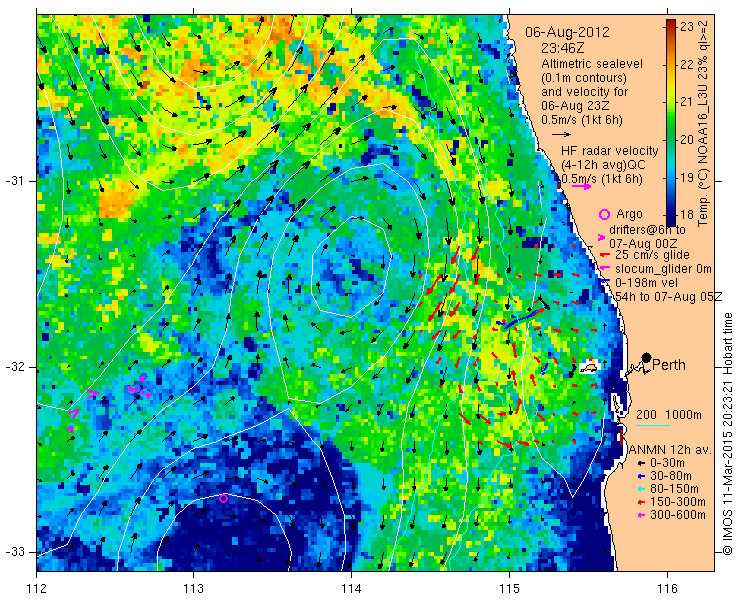Click the dark red top of temperature colorbar
The width and height of the screenshot is (740, 600).
pos(671,24)
